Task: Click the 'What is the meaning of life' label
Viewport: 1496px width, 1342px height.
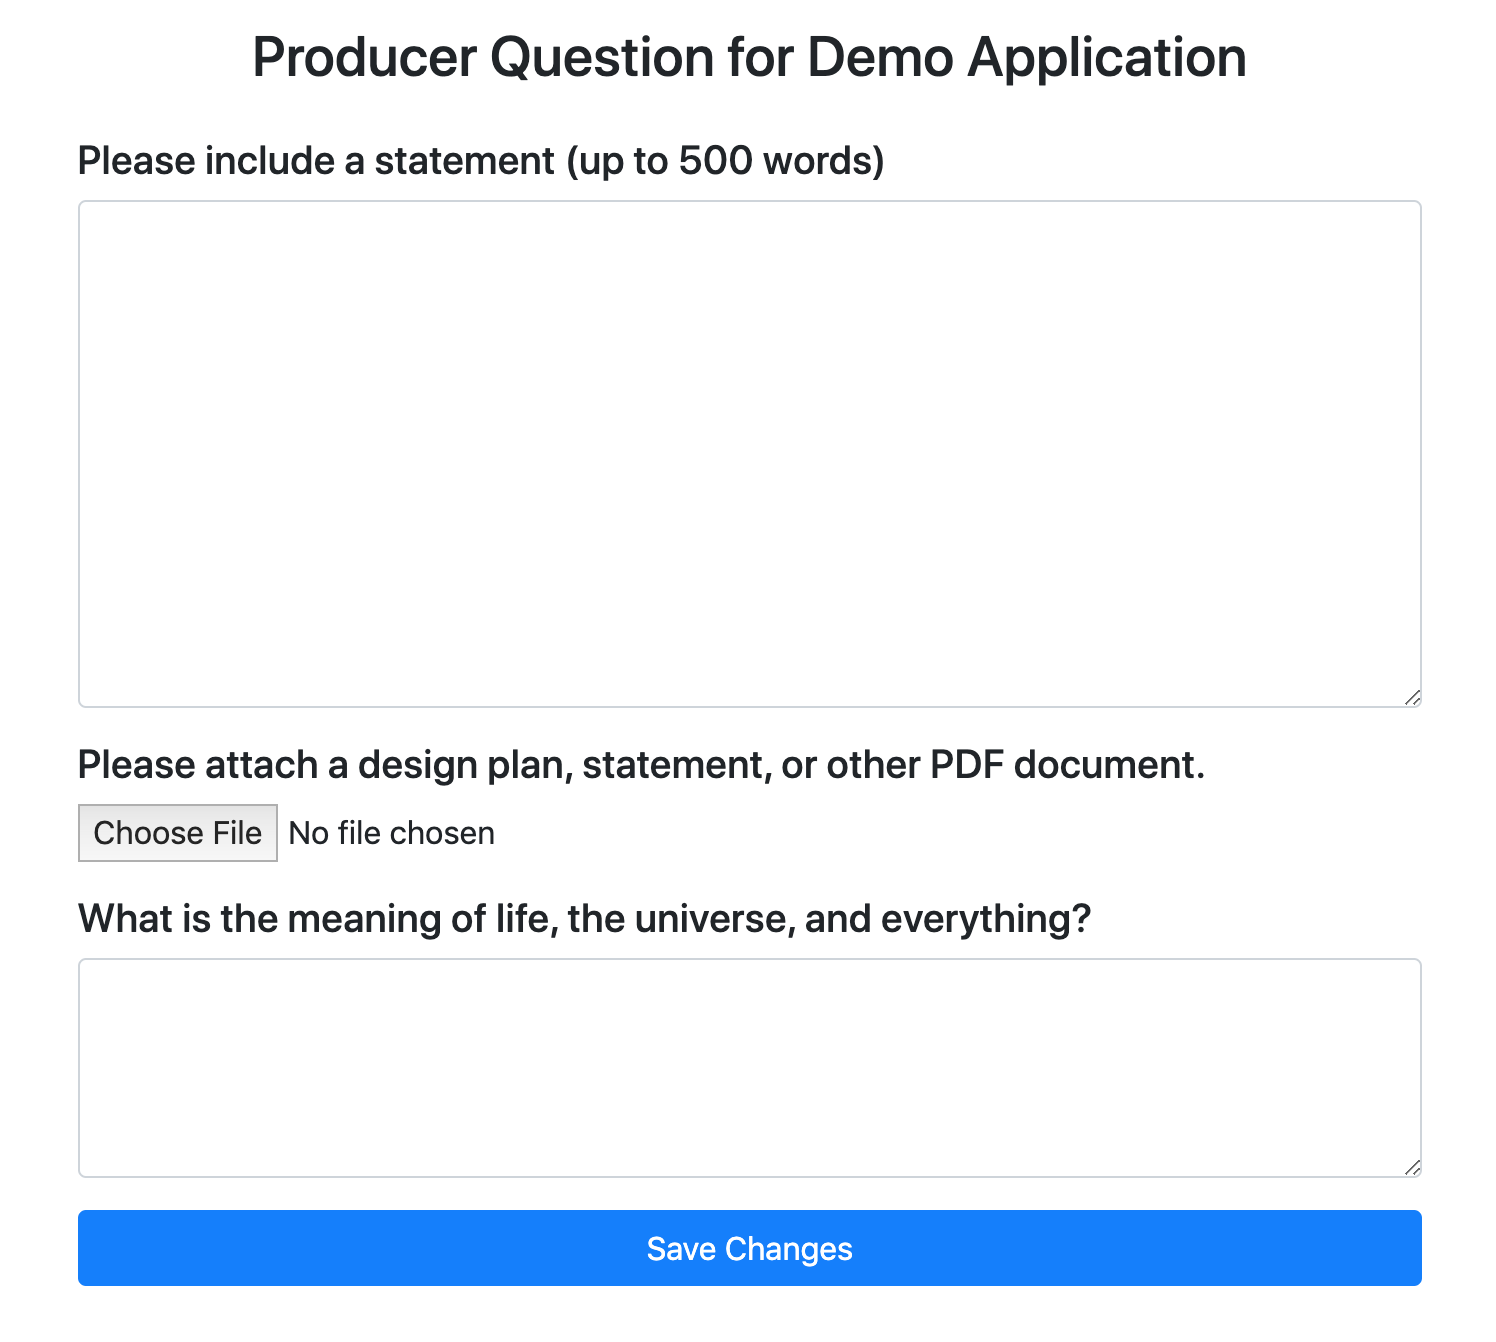Action: click(x=584, y=919)
